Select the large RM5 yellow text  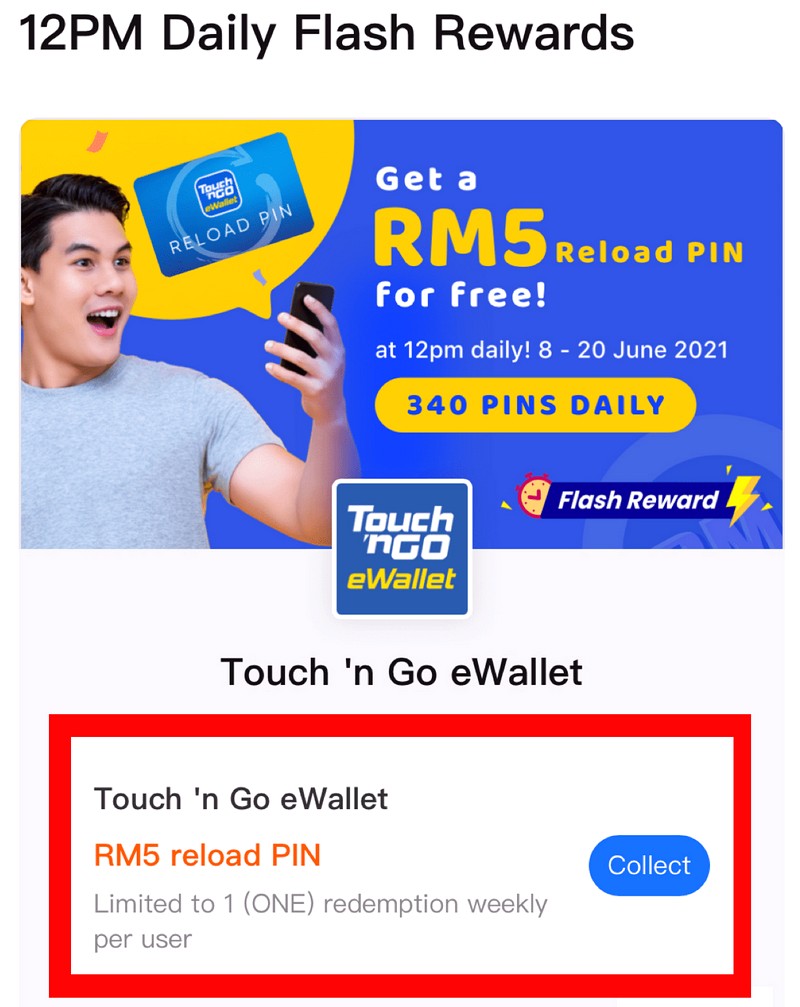point(460,237)
